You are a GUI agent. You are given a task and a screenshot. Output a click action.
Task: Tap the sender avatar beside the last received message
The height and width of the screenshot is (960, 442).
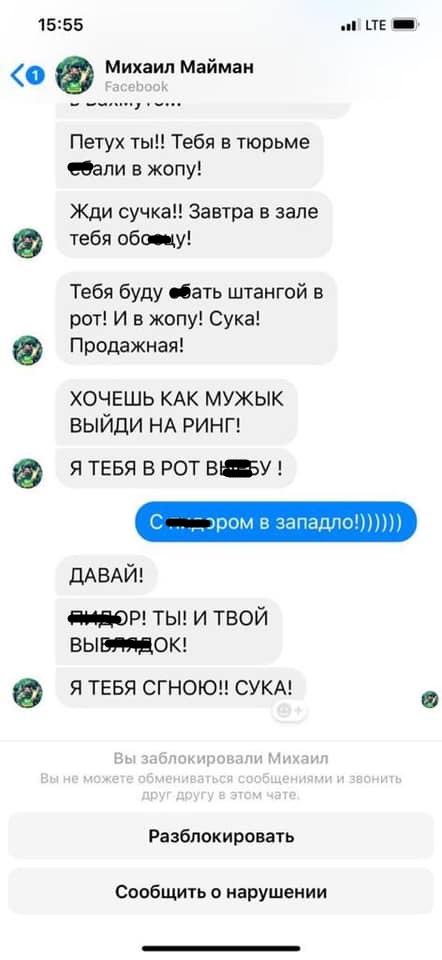[28, 692]
